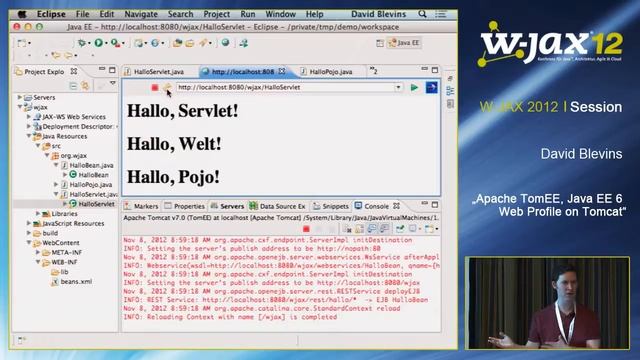
Task: Maximize the Console view panel
Action: (435, 204)
